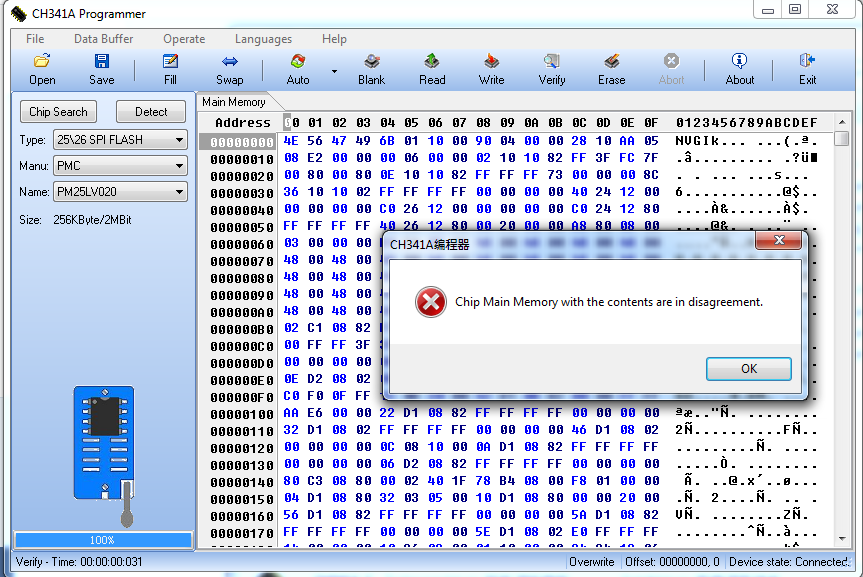Expand the Auto button dropdown arrow
The image size is (863, 577).
tap(334, 71)
